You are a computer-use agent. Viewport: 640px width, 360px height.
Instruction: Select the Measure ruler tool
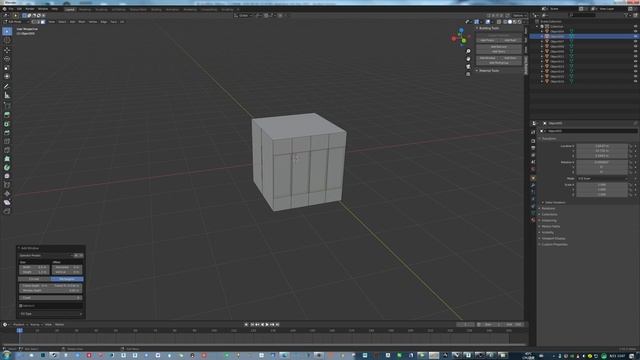click(x=7, y=95)
